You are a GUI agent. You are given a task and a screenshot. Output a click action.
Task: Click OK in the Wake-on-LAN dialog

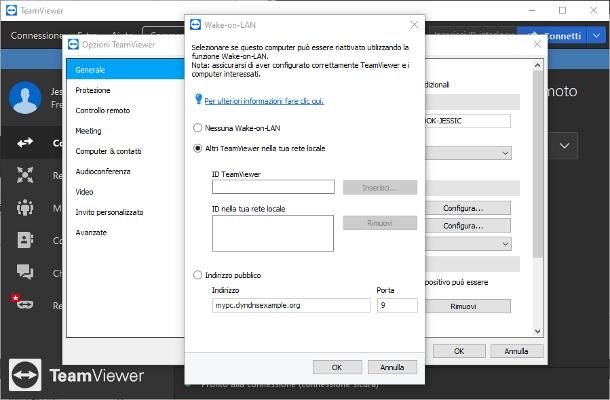[x=337, y=367]
